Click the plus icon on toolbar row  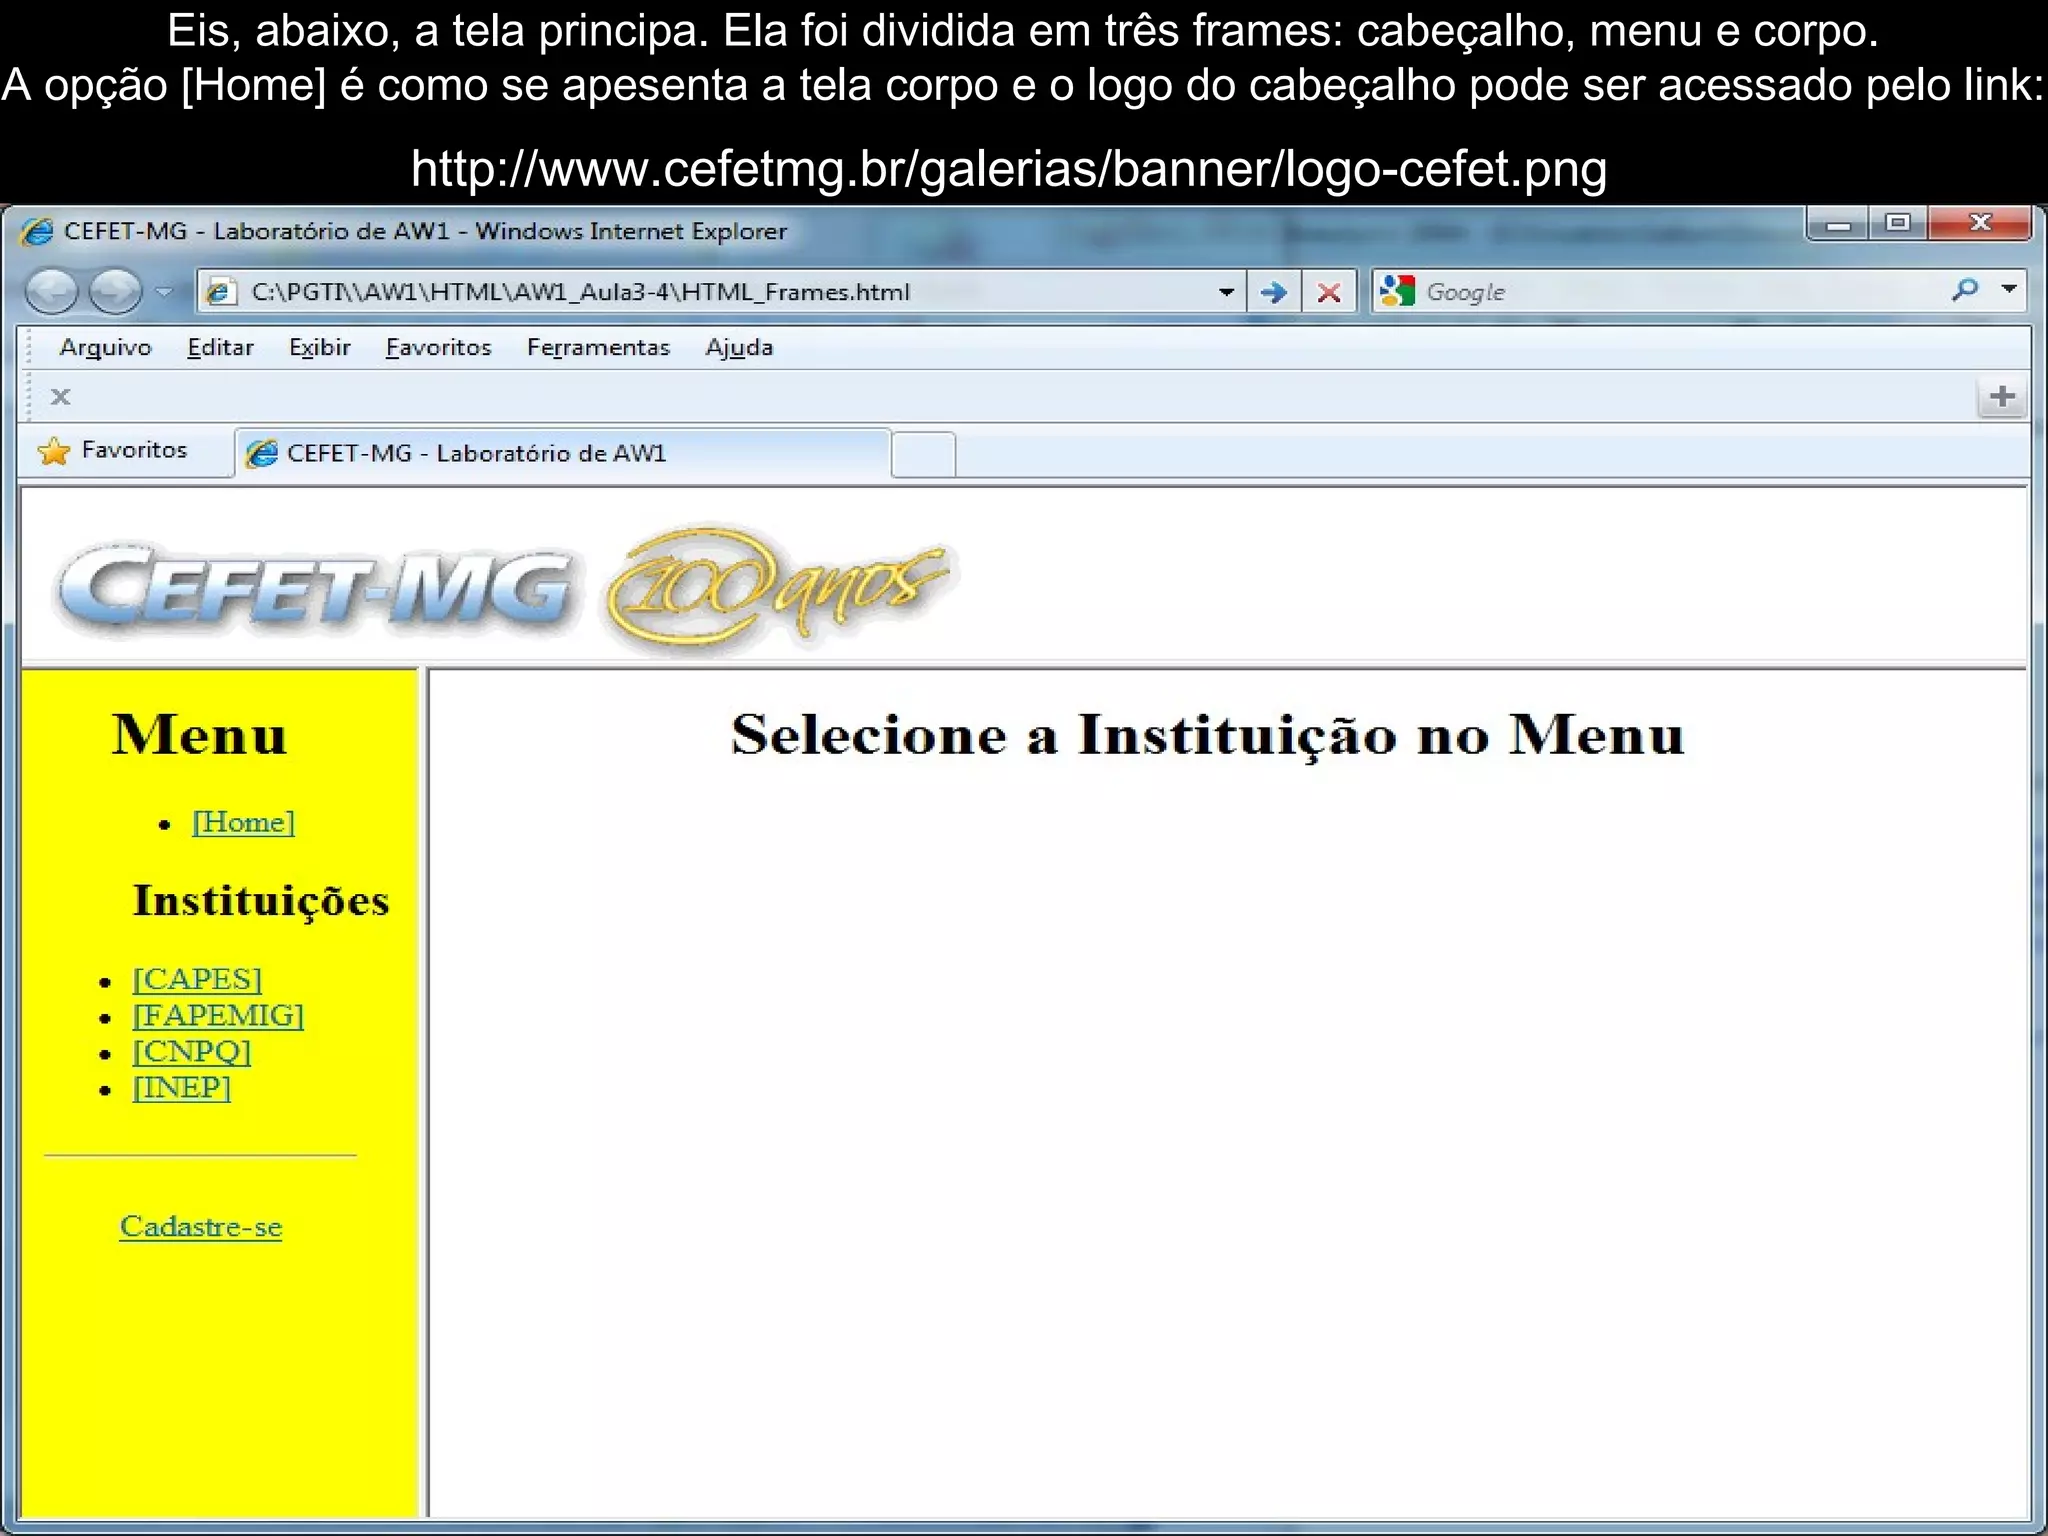tap(2002, 397)
